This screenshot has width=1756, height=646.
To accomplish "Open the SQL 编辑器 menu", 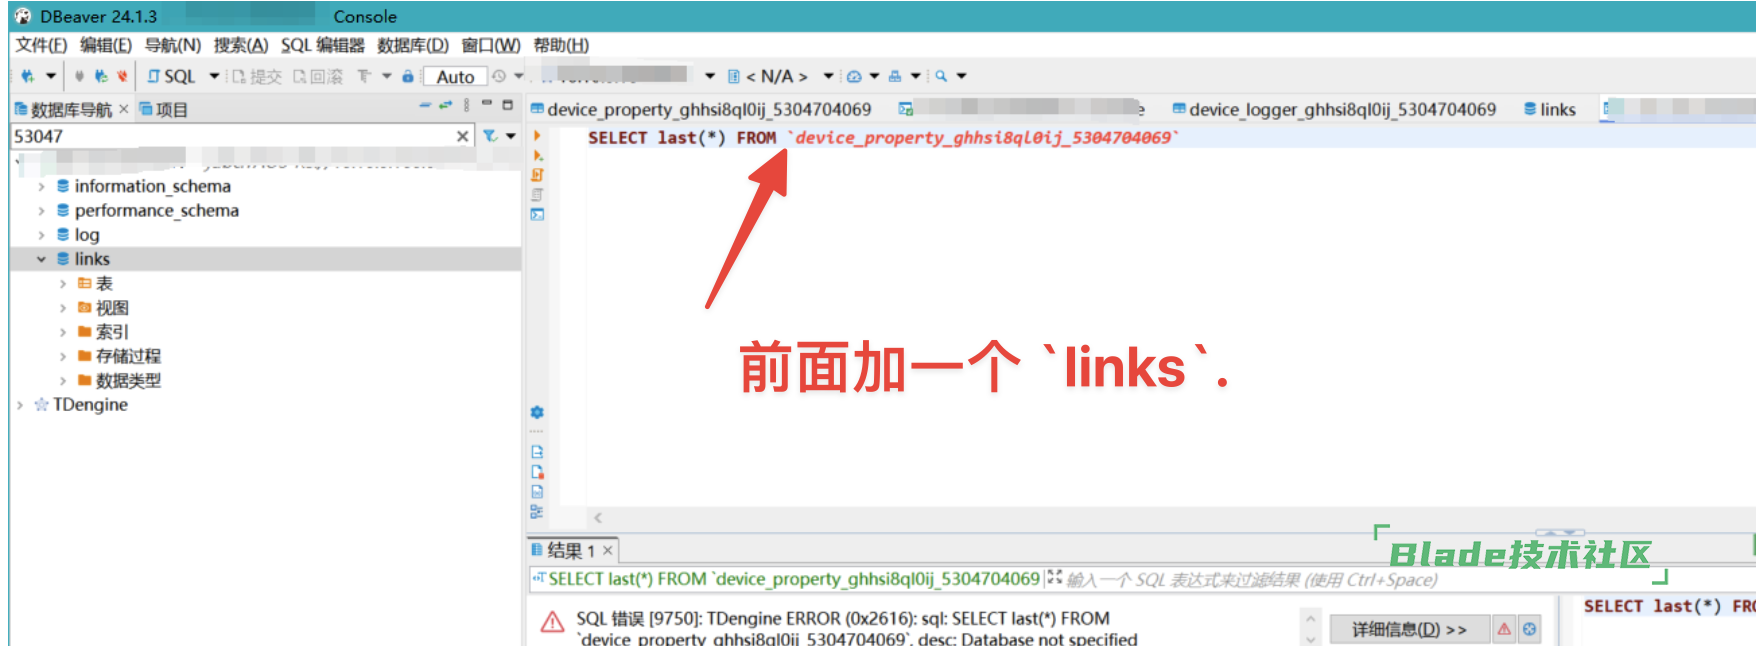I will [x=322, y=45].
